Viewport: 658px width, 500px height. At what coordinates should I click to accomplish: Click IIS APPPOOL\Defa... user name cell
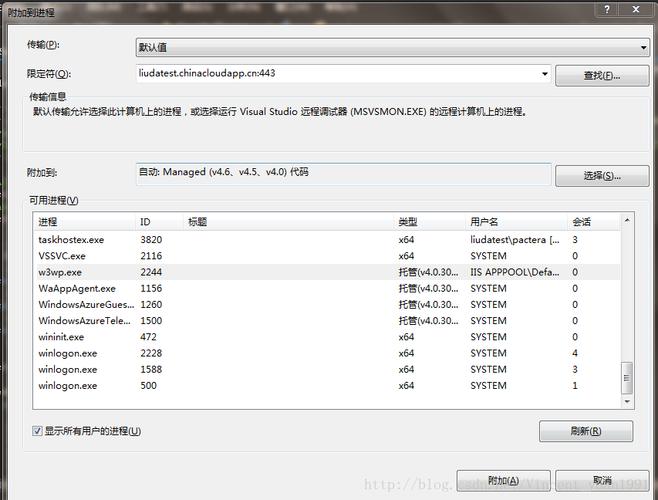click(514, 272)
